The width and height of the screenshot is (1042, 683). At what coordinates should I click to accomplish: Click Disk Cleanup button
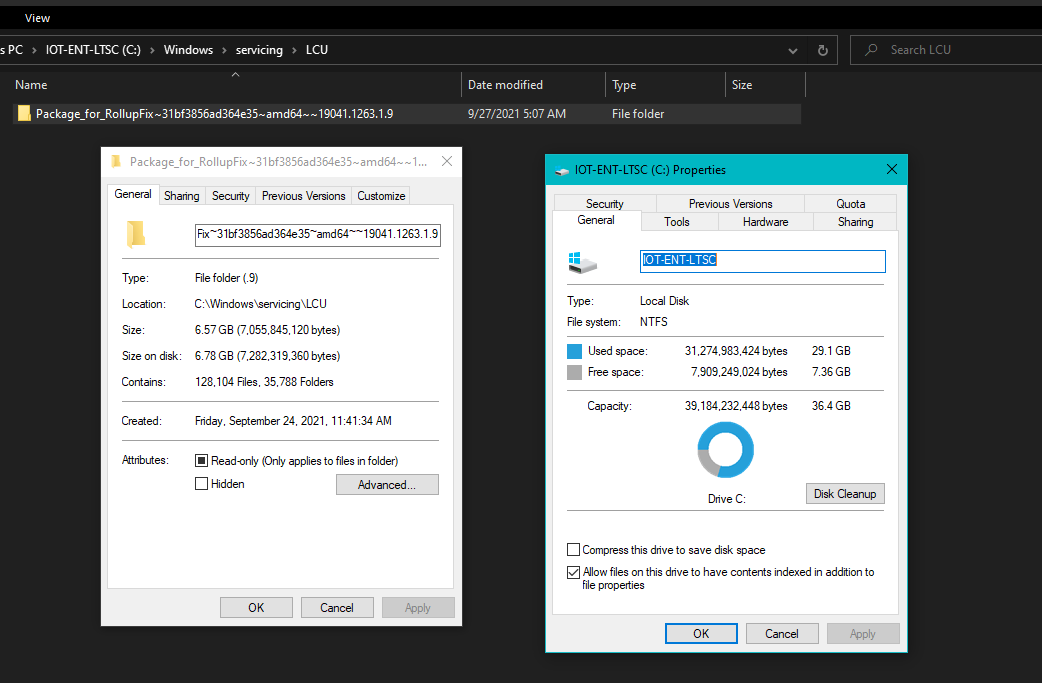click(845, 494)
